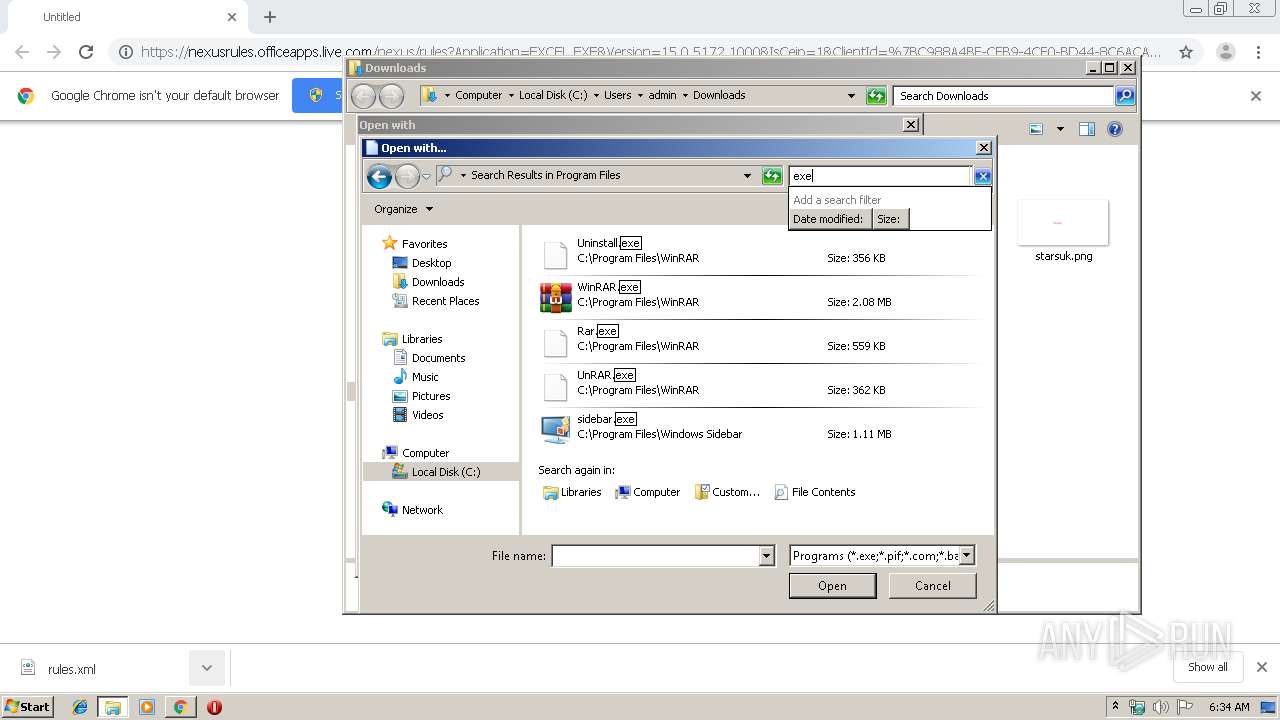Open Windows Media Player taskbar icon
The height and width of the screenshot is (720, 1280).
click(x=147, y=707)
